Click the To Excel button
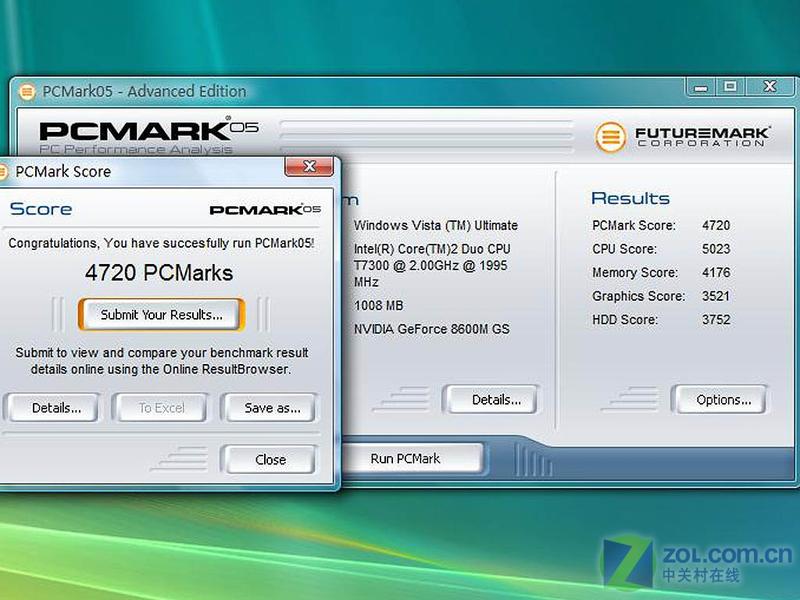The width and height of the screenshot is (800, 600). (161, 408)
